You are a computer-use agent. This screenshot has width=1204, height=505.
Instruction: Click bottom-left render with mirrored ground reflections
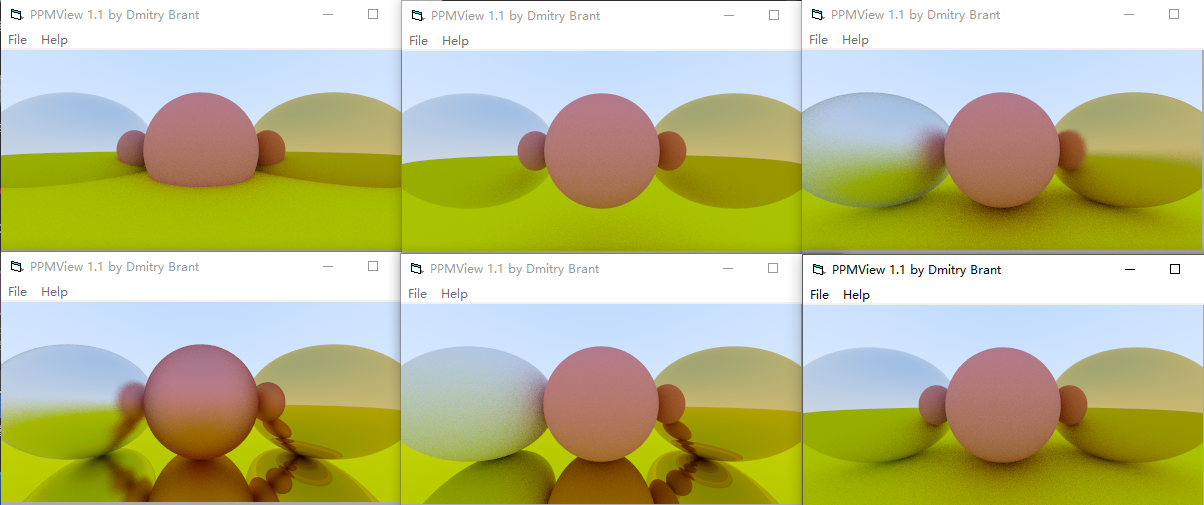click(200, 403)
